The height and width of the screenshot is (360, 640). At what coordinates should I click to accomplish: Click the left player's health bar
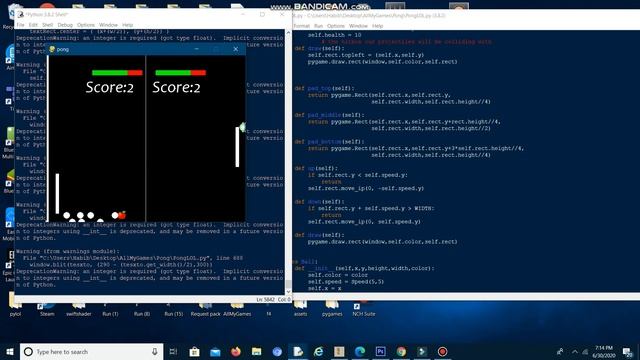point(117,73)
